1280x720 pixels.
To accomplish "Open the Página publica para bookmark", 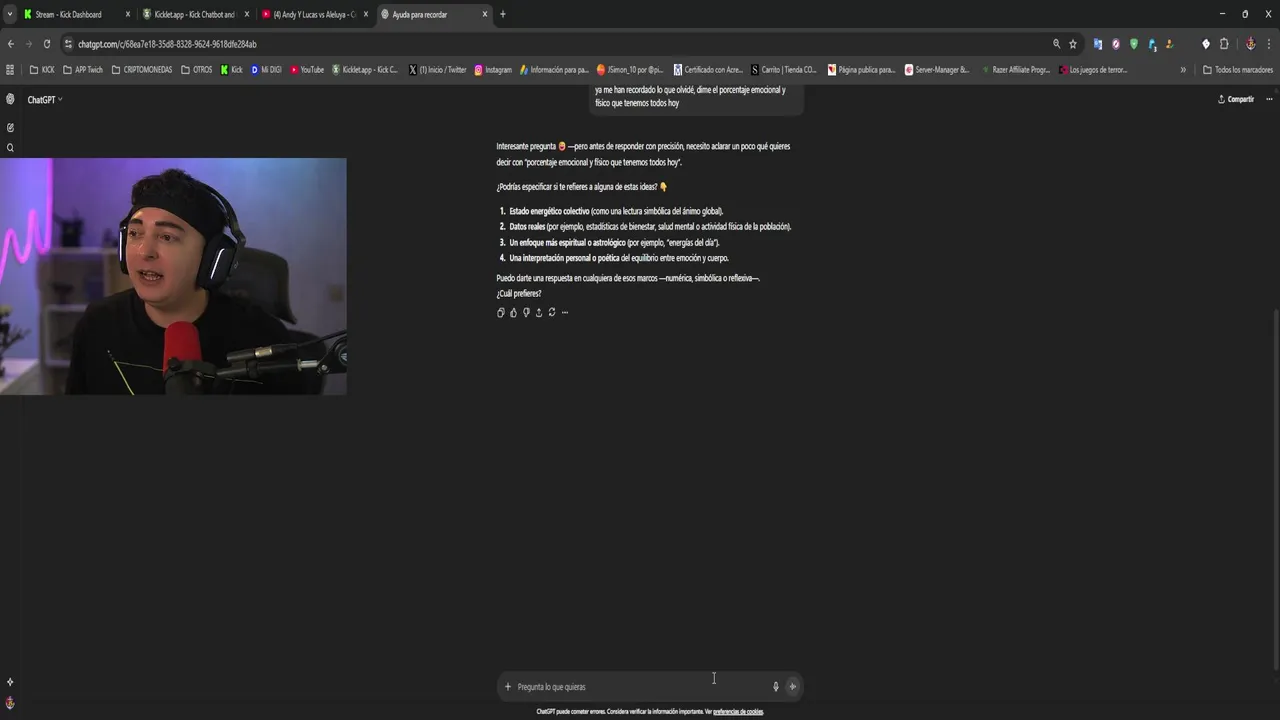I will (x=862, y=70).
